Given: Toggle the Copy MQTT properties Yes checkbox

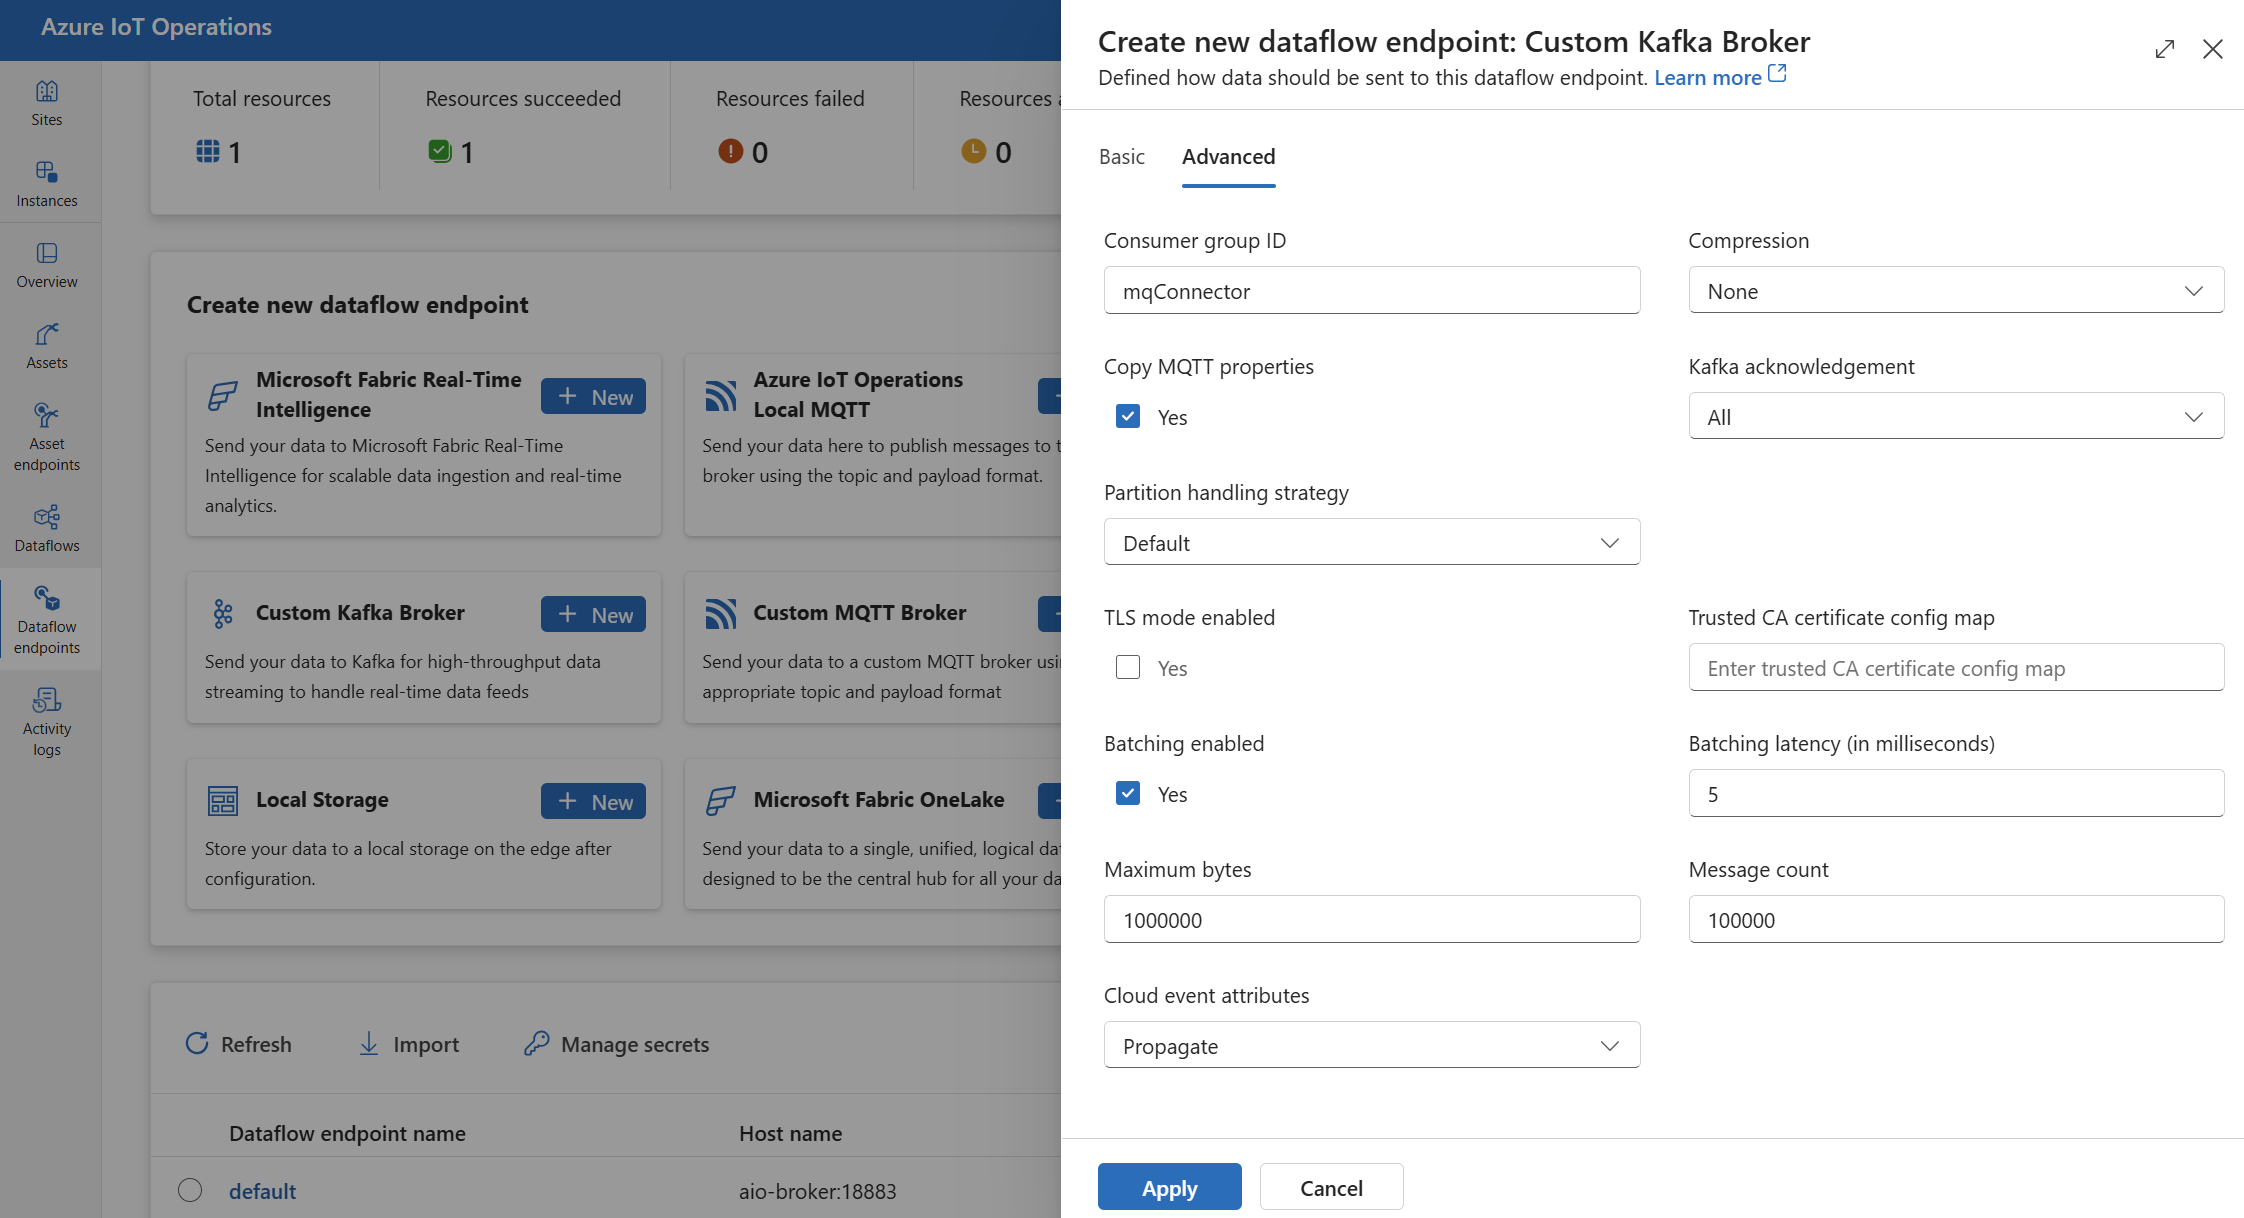Looking at the screenshot, I should 1126,417.
